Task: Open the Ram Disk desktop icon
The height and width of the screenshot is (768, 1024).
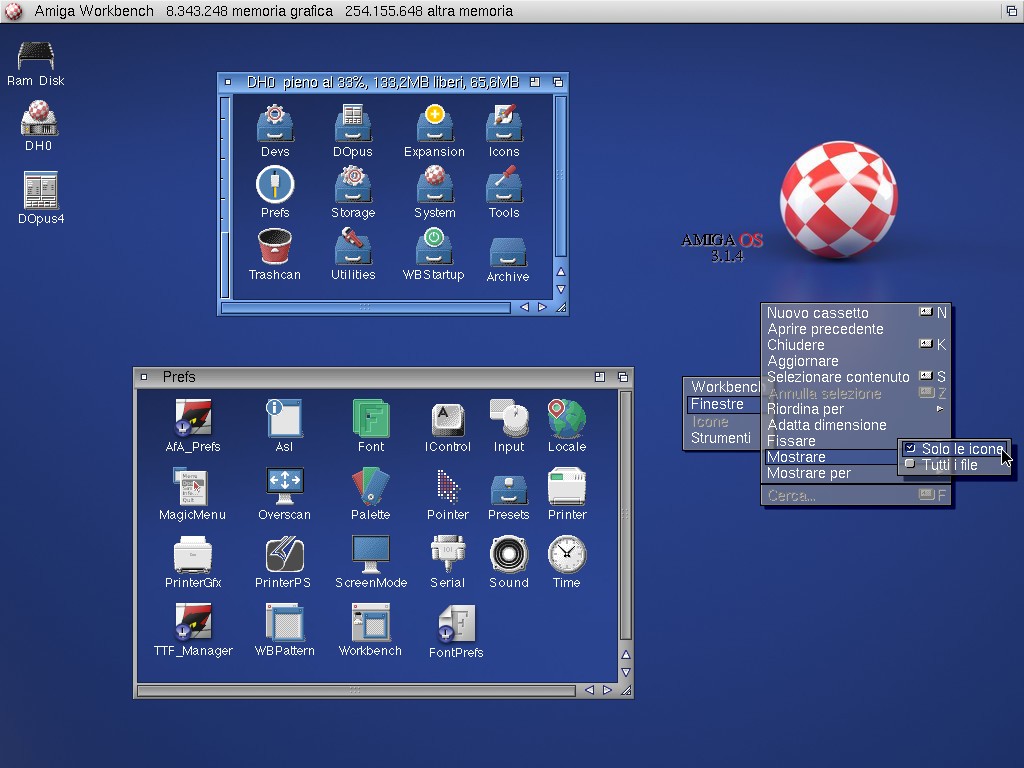Action: pos(36,56)
